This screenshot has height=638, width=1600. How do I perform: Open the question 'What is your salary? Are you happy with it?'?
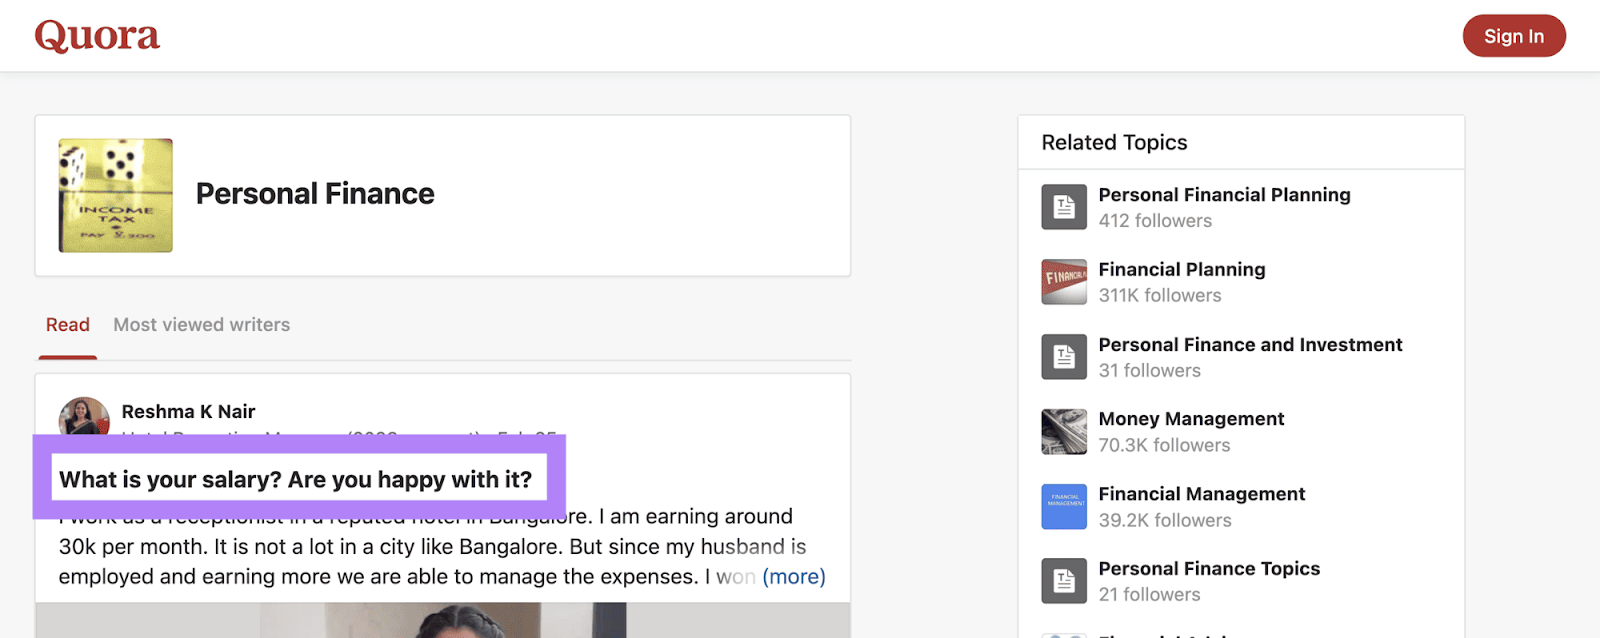coord(295,480)
